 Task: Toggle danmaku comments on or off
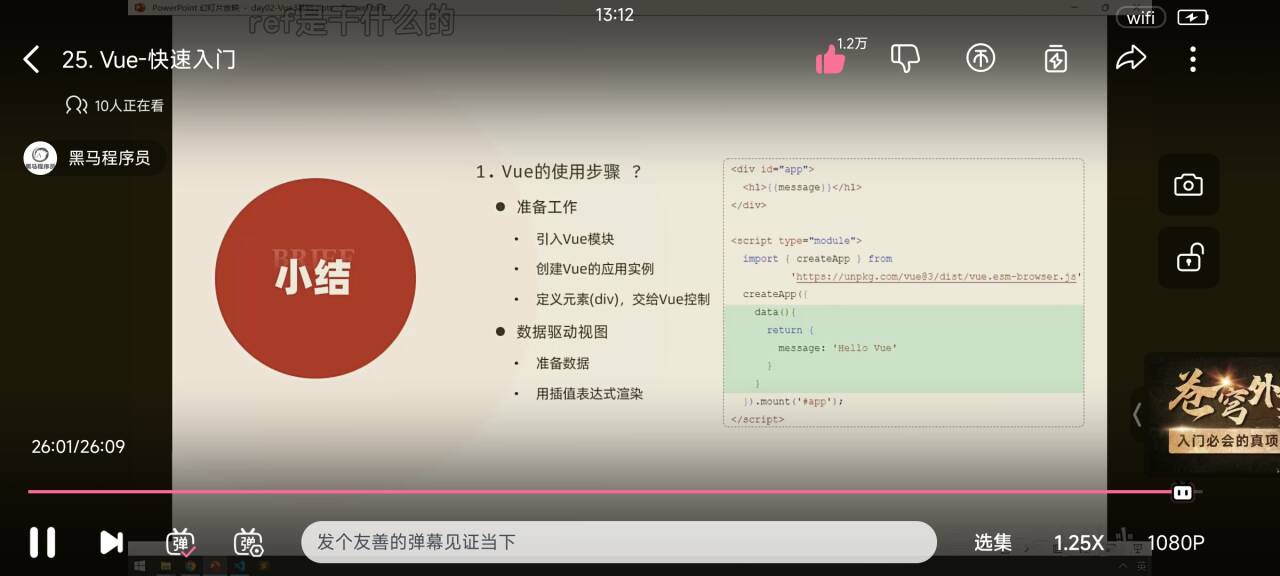[181, 542]
